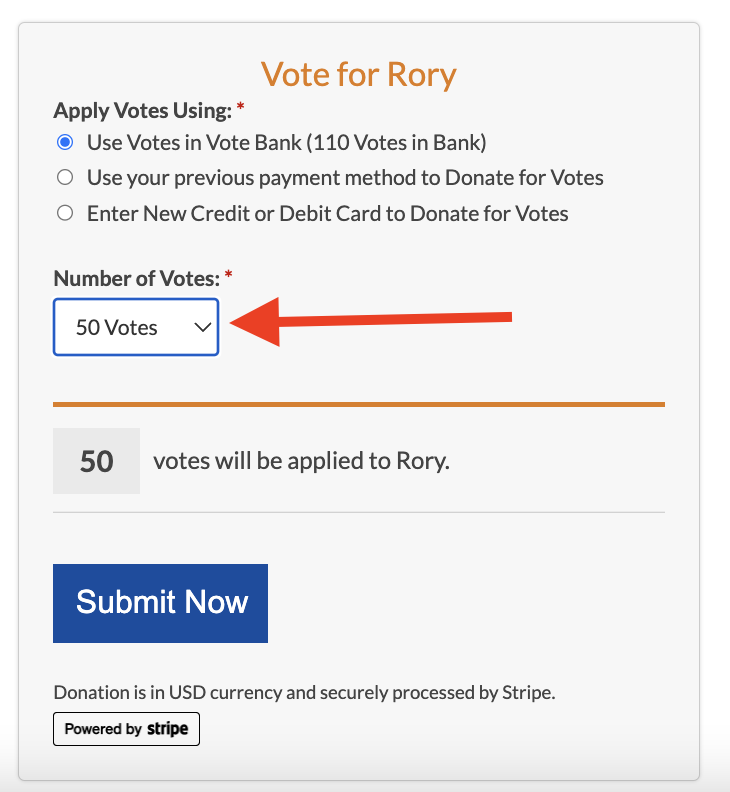
Task: Click the orange divider line
Action: click(359, 404)
